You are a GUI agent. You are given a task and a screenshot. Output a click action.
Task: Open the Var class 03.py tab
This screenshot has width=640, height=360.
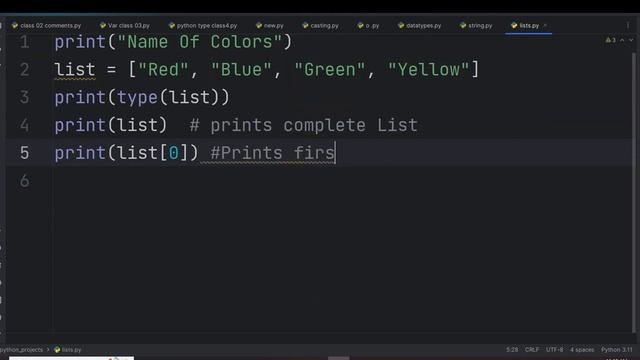tap(125, 25)
